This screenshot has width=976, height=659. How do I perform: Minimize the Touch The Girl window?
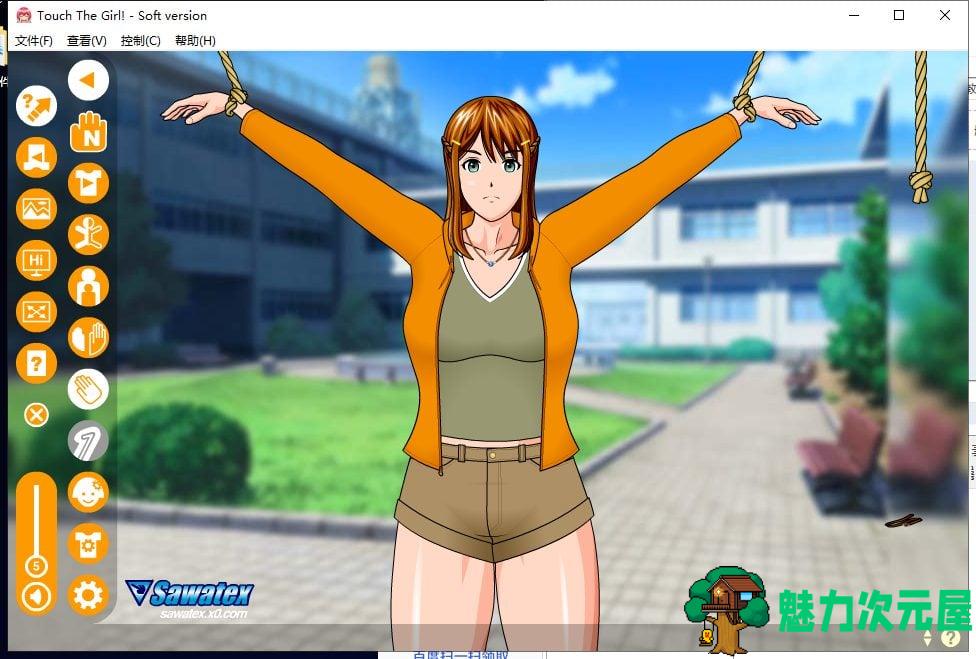point(854,15)
